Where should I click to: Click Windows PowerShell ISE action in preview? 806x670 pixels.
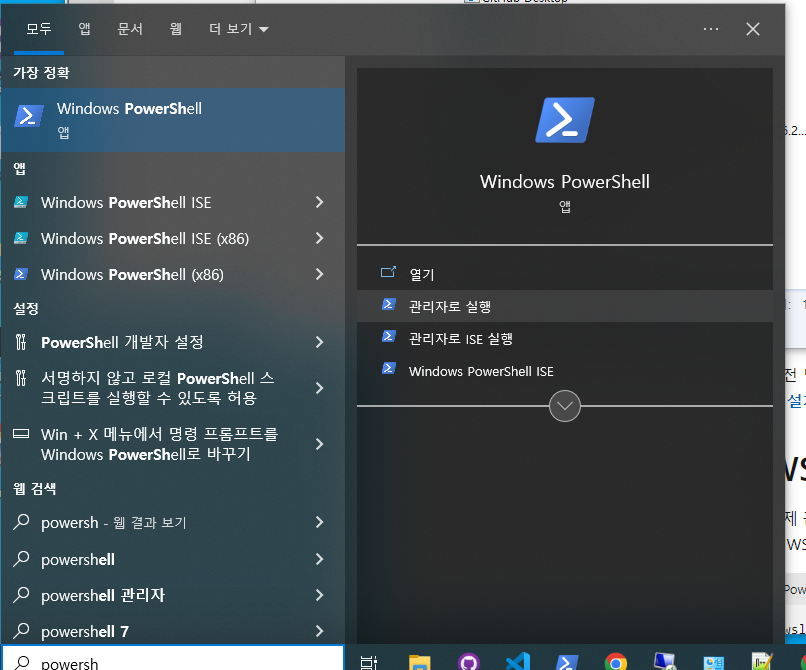(564, 371)
